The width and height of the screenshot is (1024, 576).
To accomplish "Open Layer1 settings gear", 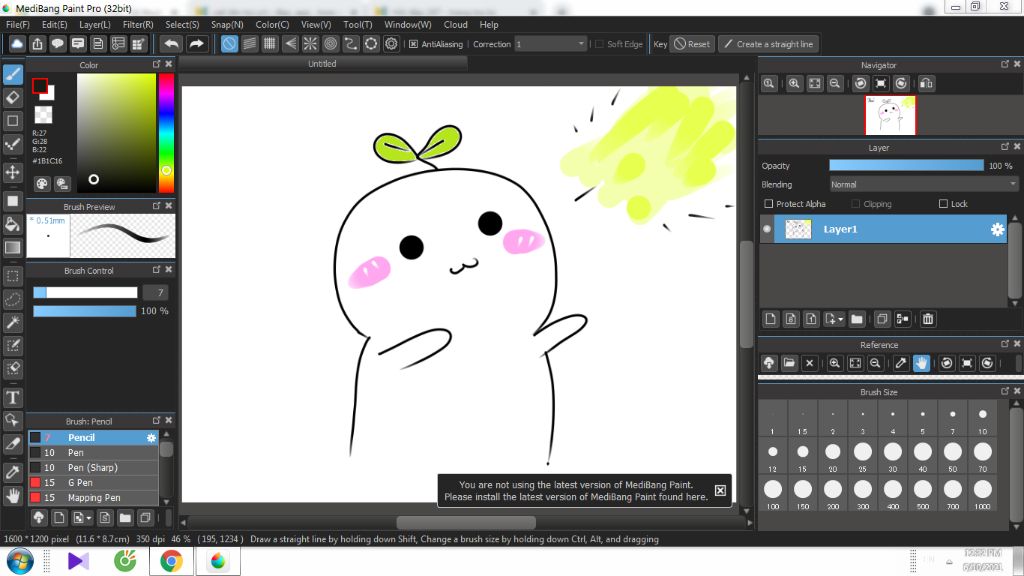I will click(x=997, y=229).
